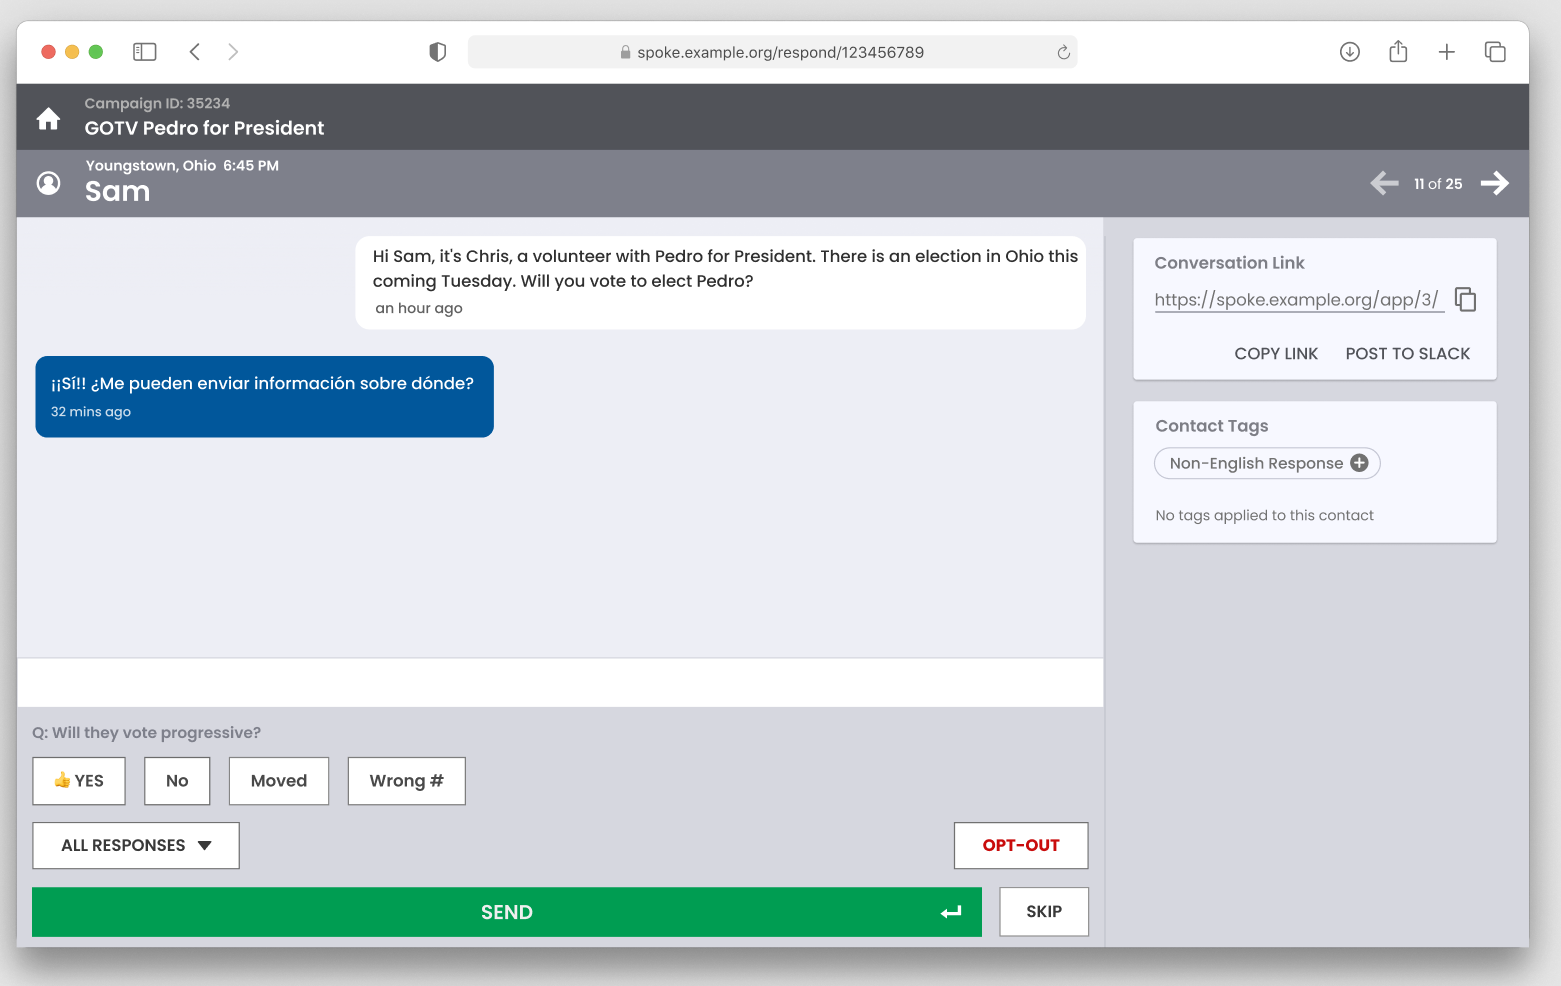Mark contact as Wrong #
1561x986 pixels.
pyautogui.click(x=407, y=781)
